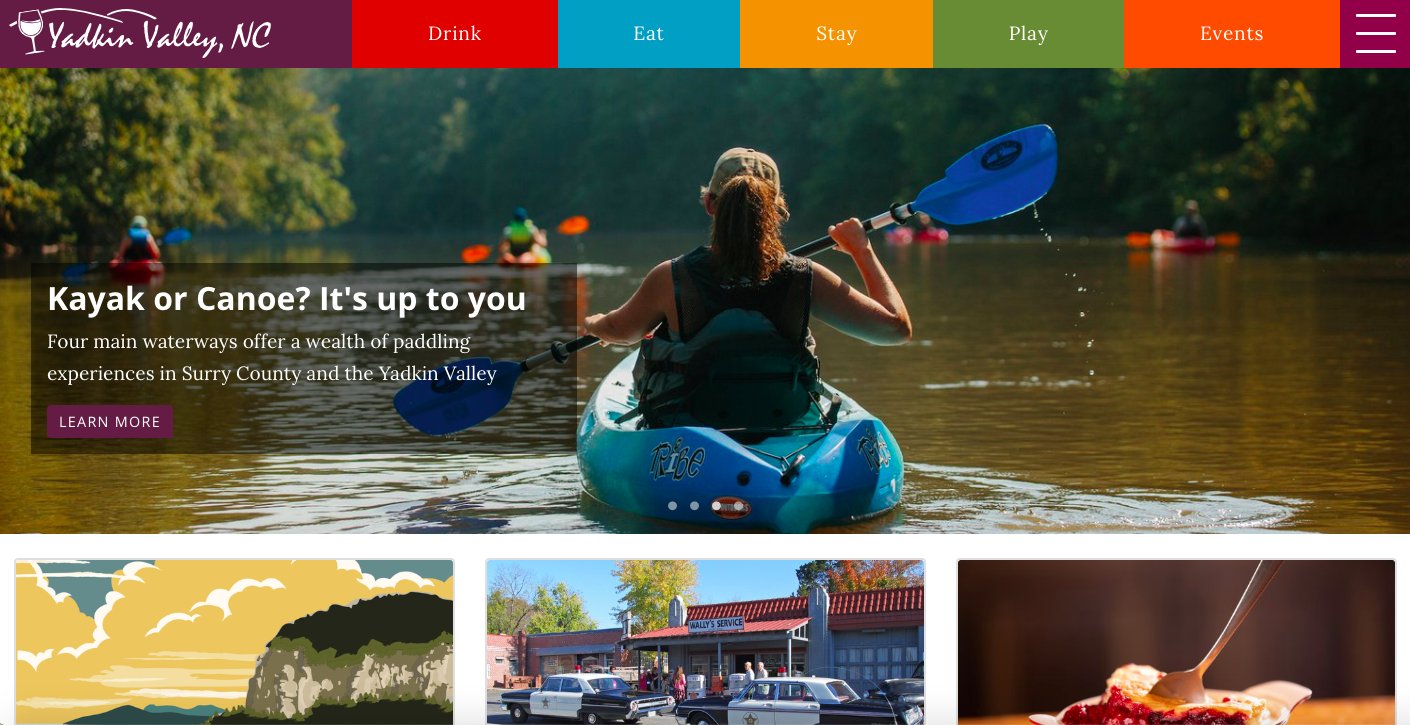Jump to the fourth carousel slide dot
Image resolution: width=1410 pixels, height=725 pixels.
pos(738,506)
